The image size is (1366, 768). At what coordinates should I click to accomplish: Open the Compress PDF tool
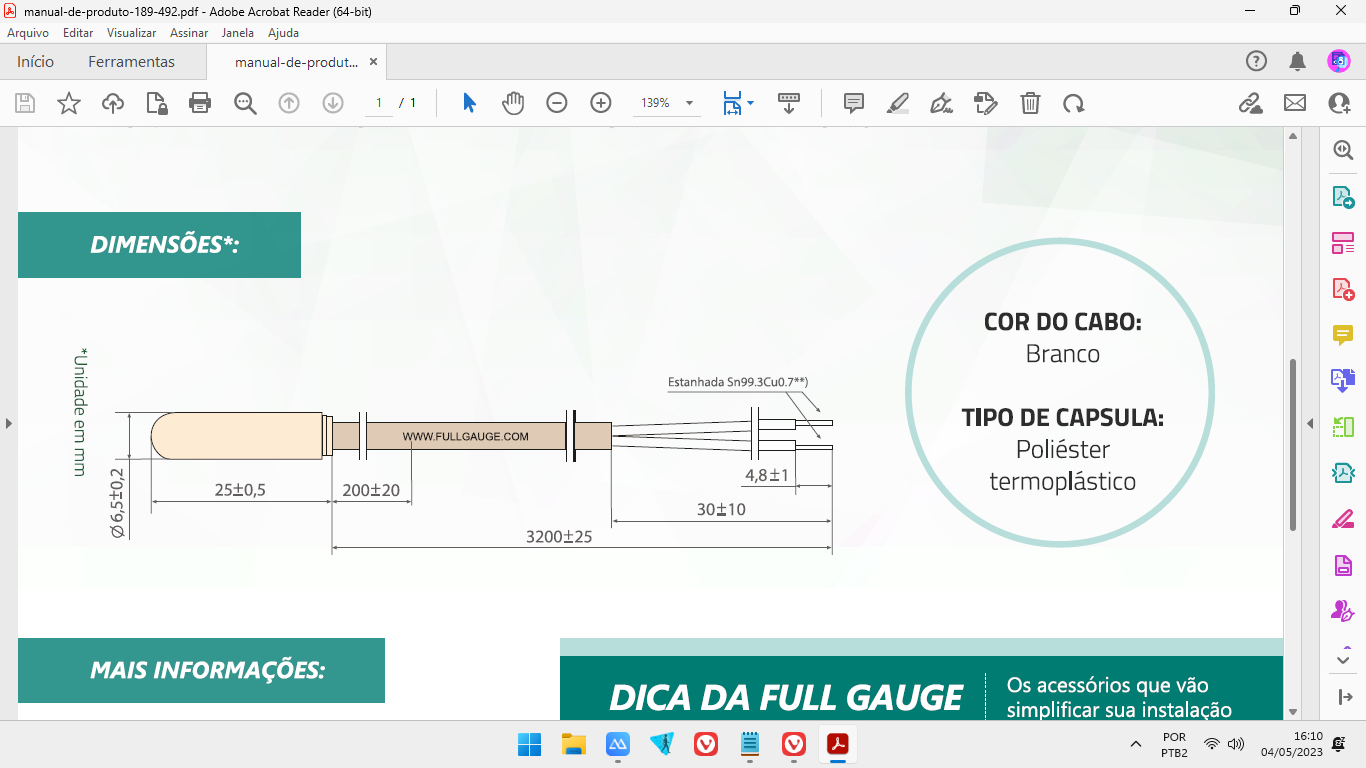click(1343, 472)
